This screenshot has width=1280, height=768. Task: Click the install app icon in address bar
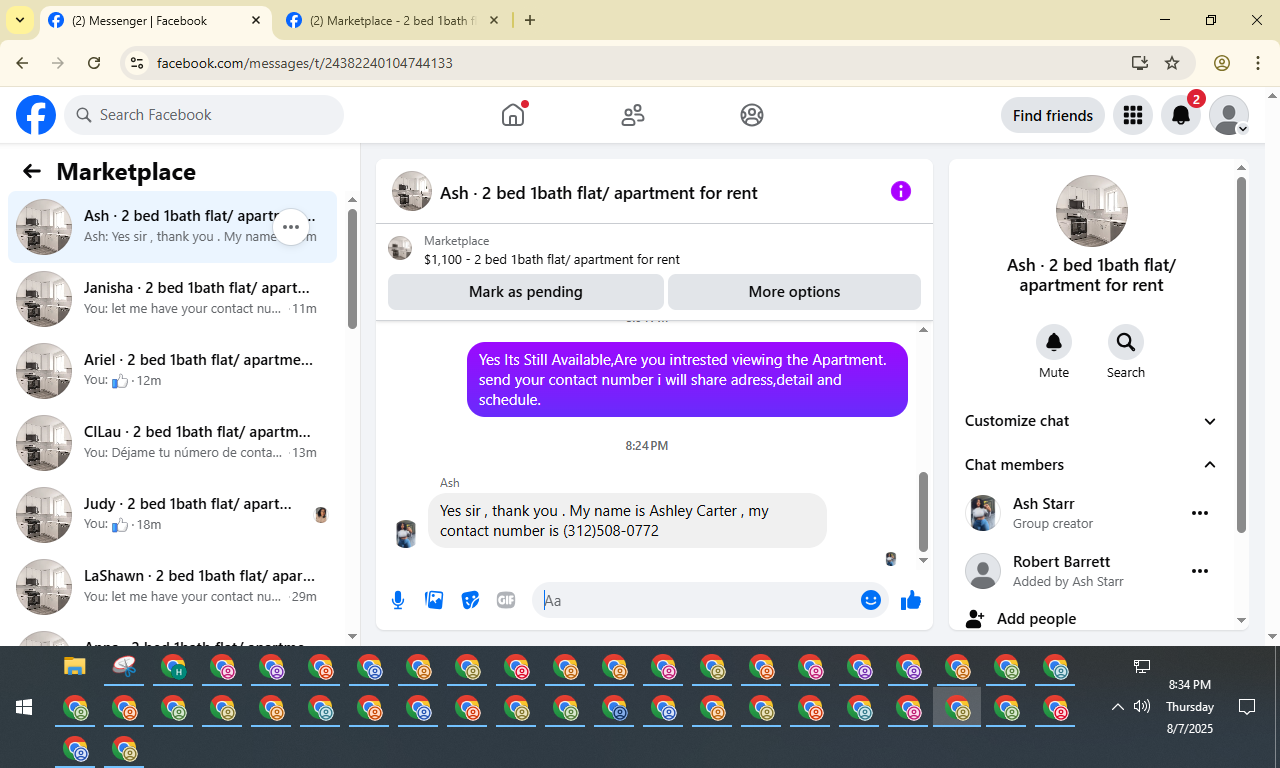1140,63
